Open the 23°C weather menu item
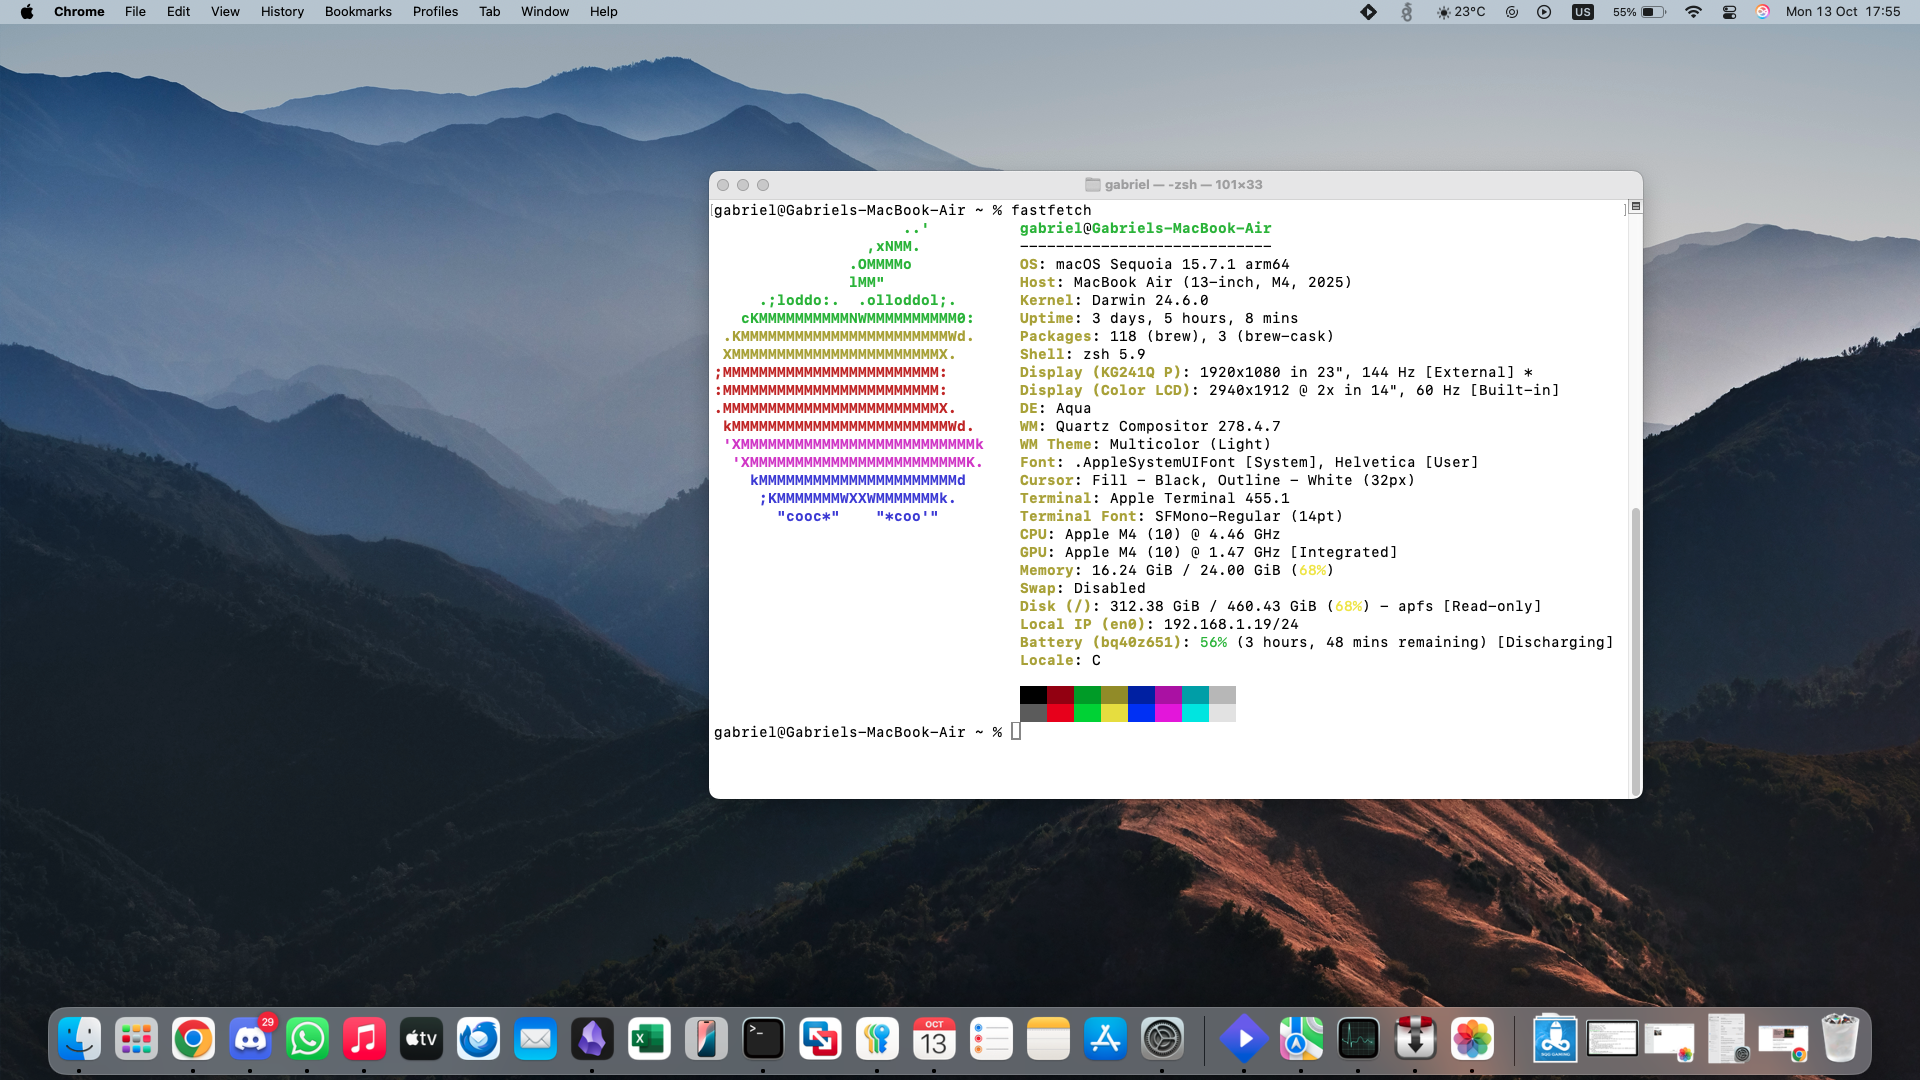 point(1461,12)
